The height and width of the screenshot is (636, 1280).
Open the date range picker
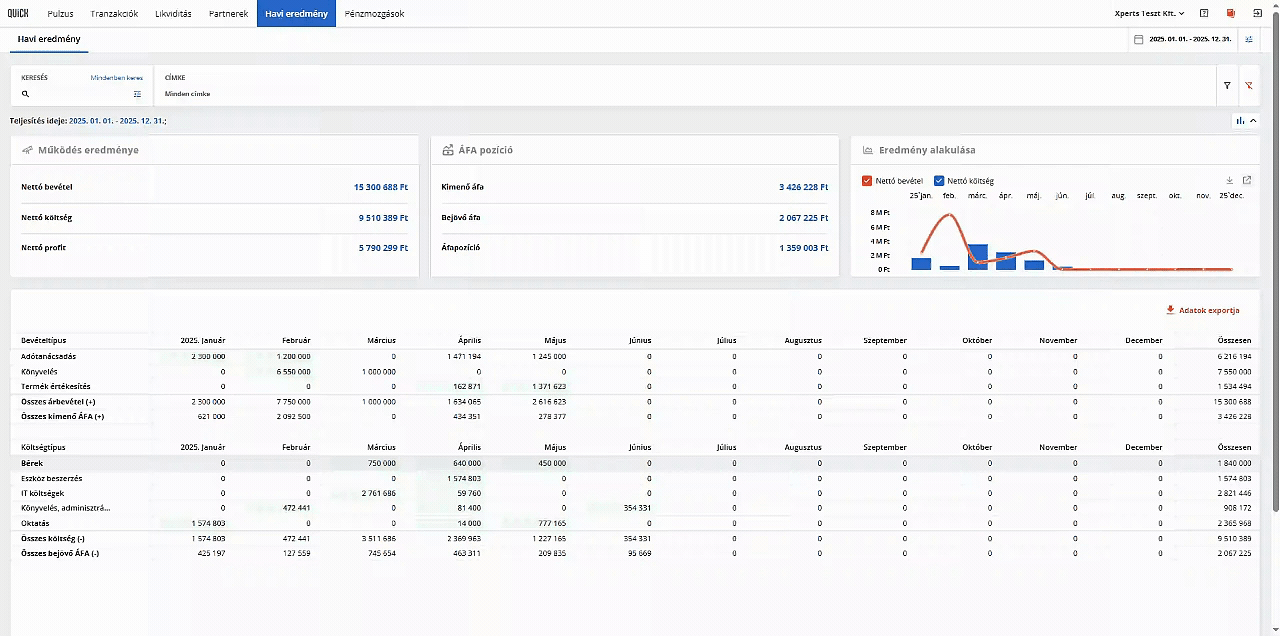(1184, 39)
